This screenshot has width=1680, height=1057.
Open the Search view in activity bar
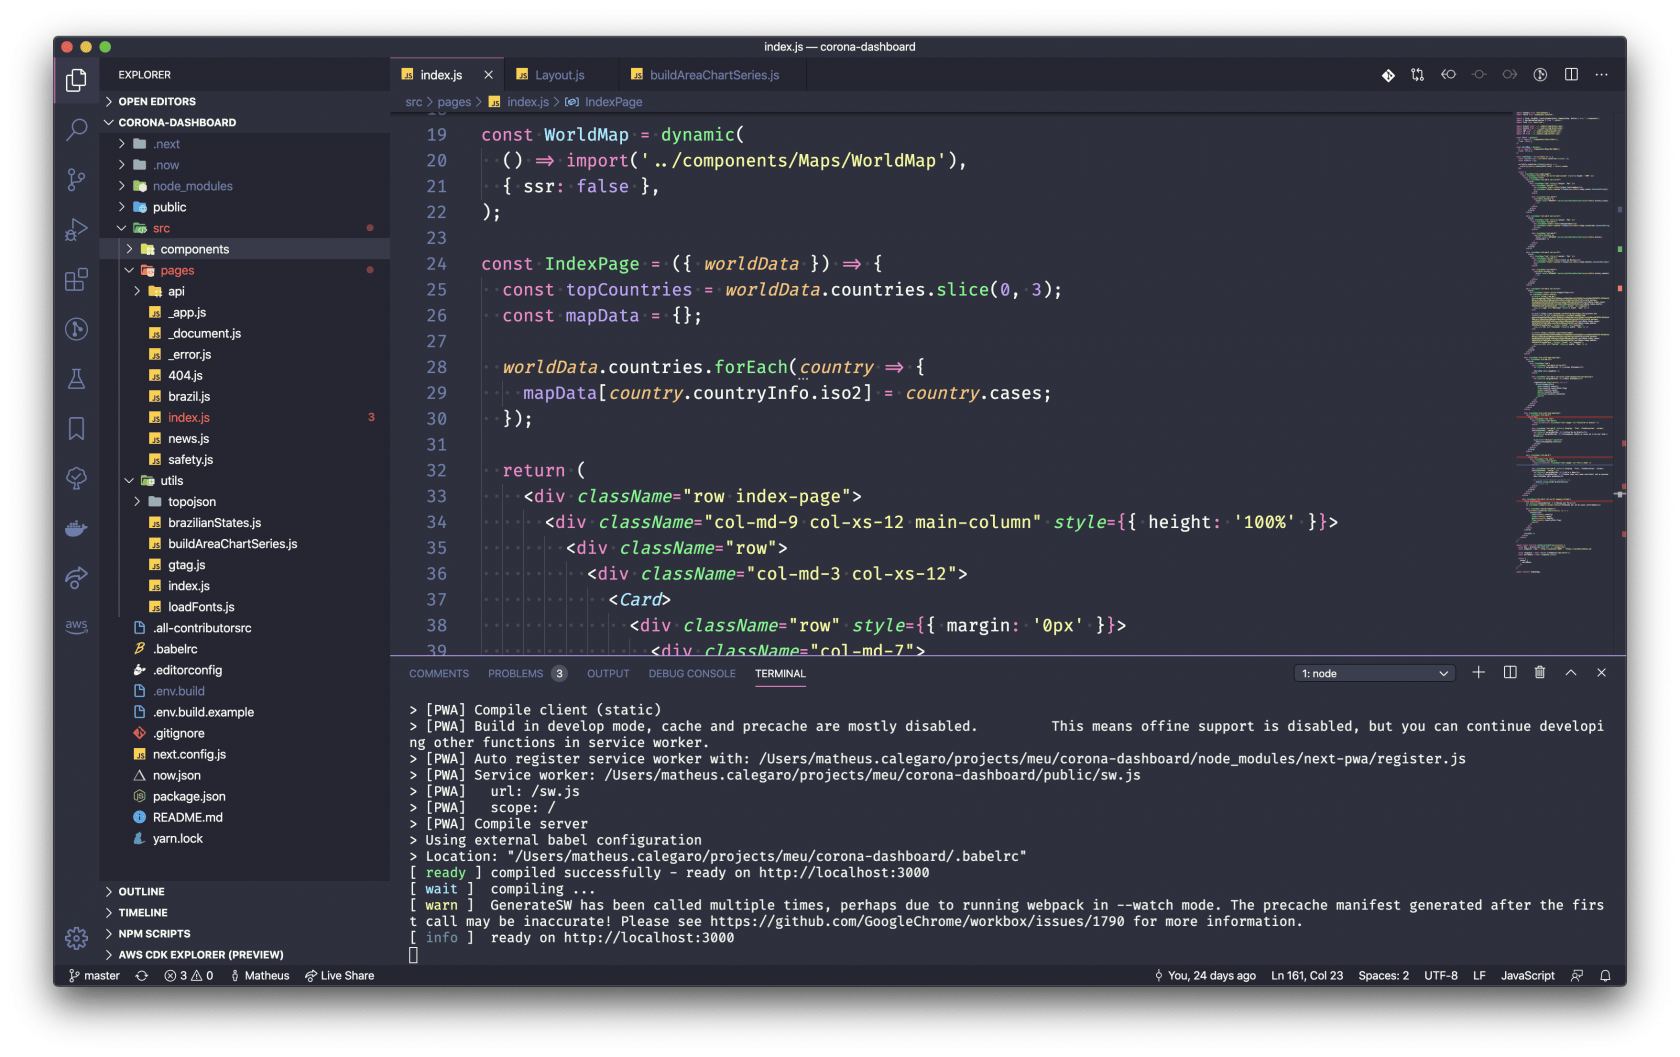[76, 130]
